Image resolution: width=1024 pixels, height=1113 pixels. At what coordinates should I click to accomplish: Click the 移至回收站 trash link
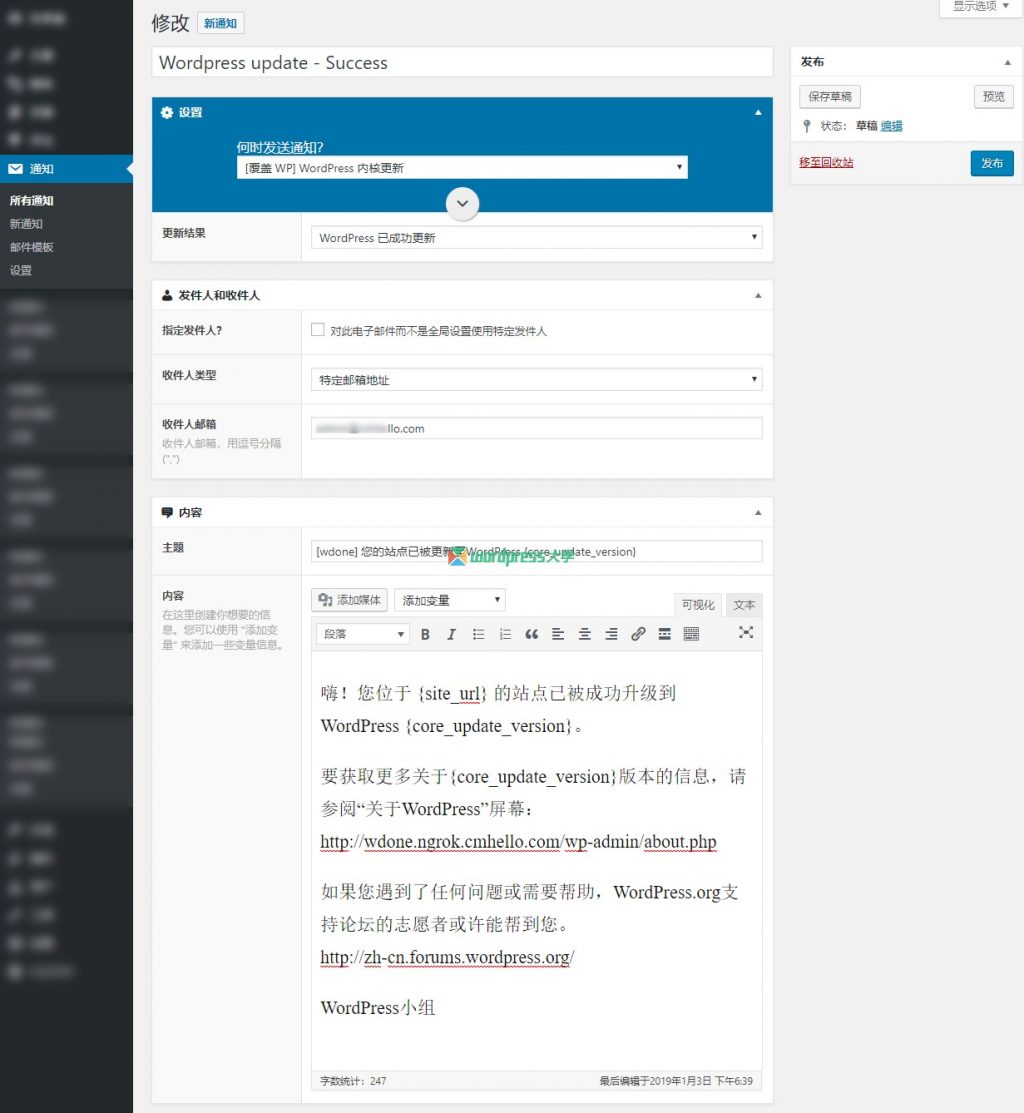[826, 162]
